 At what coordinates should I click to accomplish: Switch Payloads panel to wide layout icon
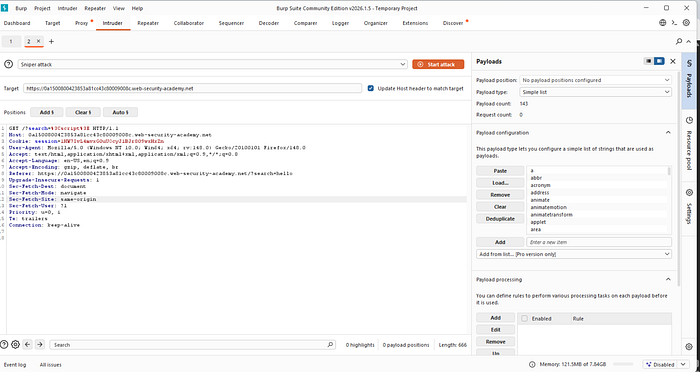659,61
